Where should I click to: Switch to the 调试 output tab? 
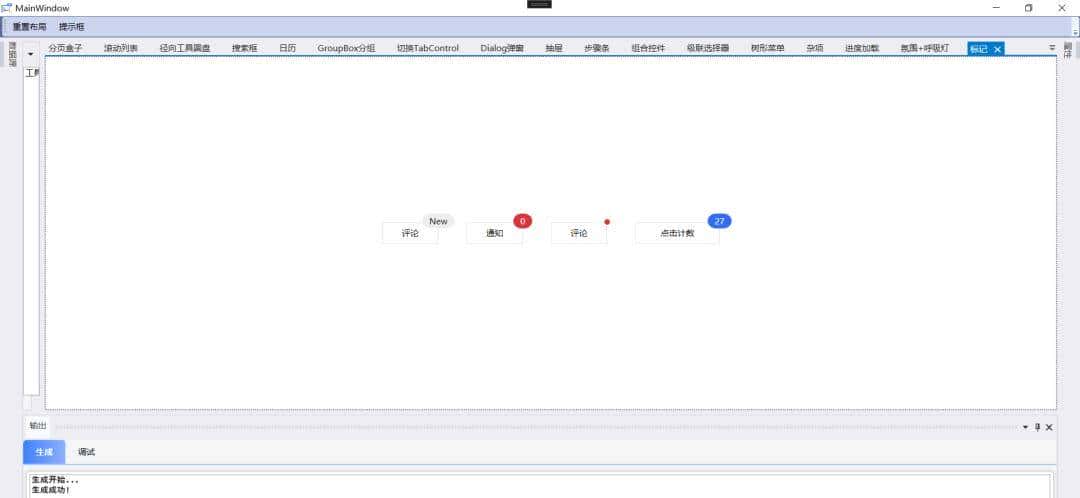coord(86,452)
